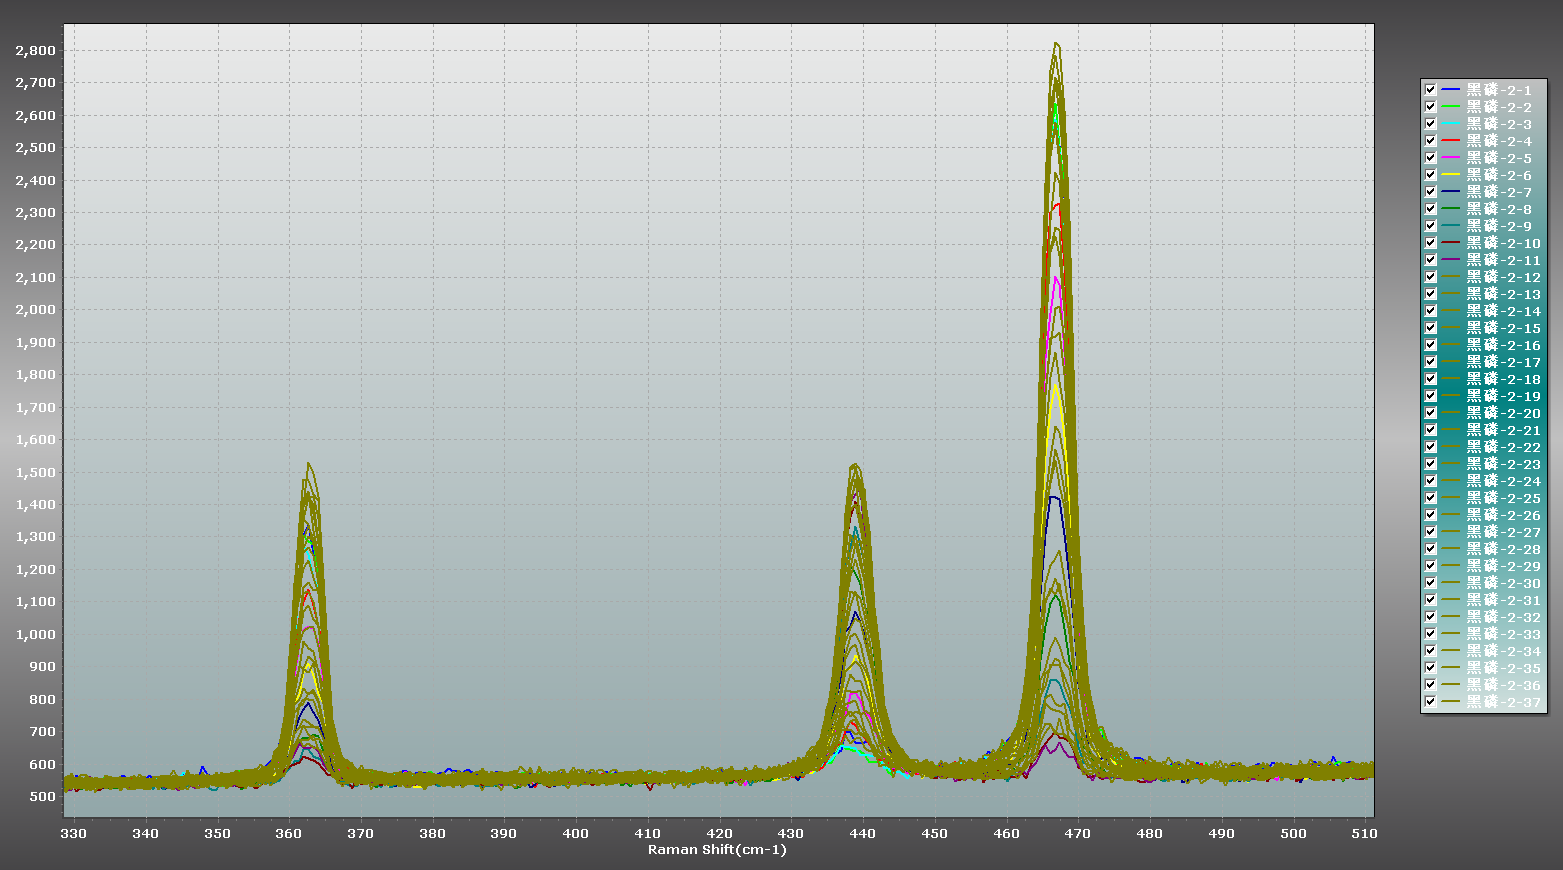1563x870 pixels.
Task: Click the 410 tick label on X axis
Action: [647, 833]
